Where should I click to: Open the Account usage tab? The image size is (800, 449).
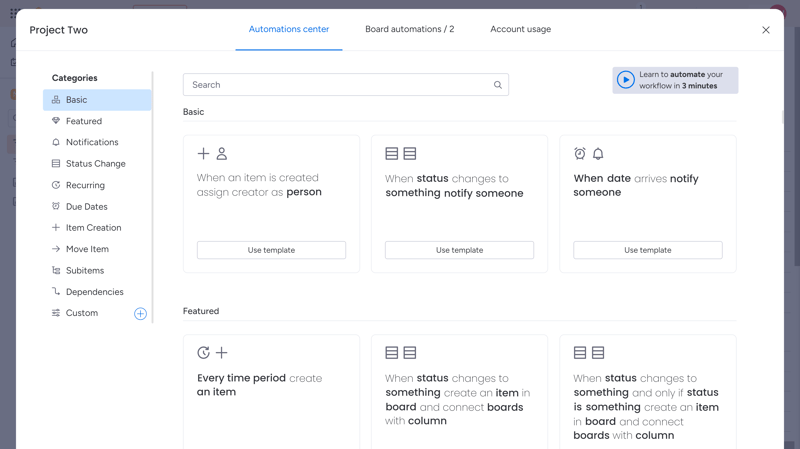[x=520, y=30]
